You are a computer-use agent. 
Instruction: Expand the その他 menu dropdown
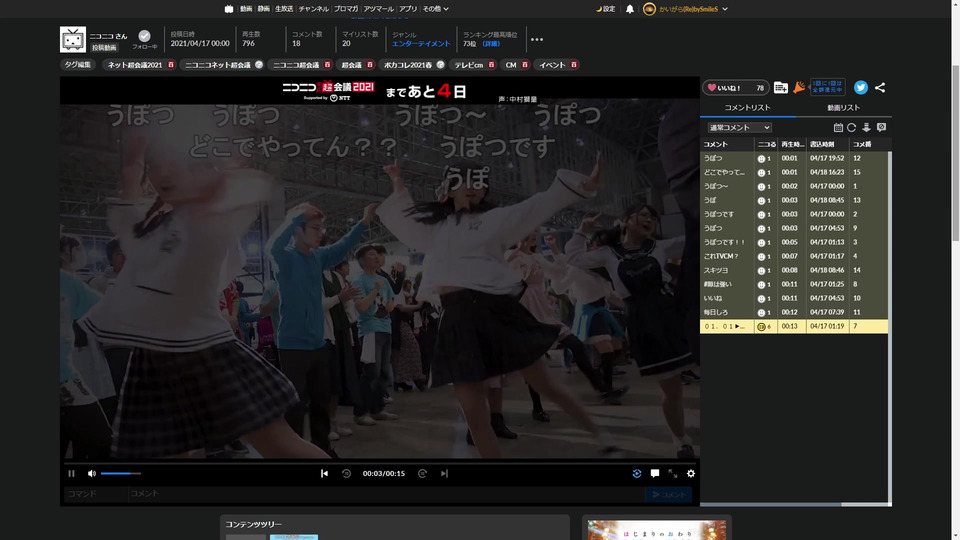(435, 9)
